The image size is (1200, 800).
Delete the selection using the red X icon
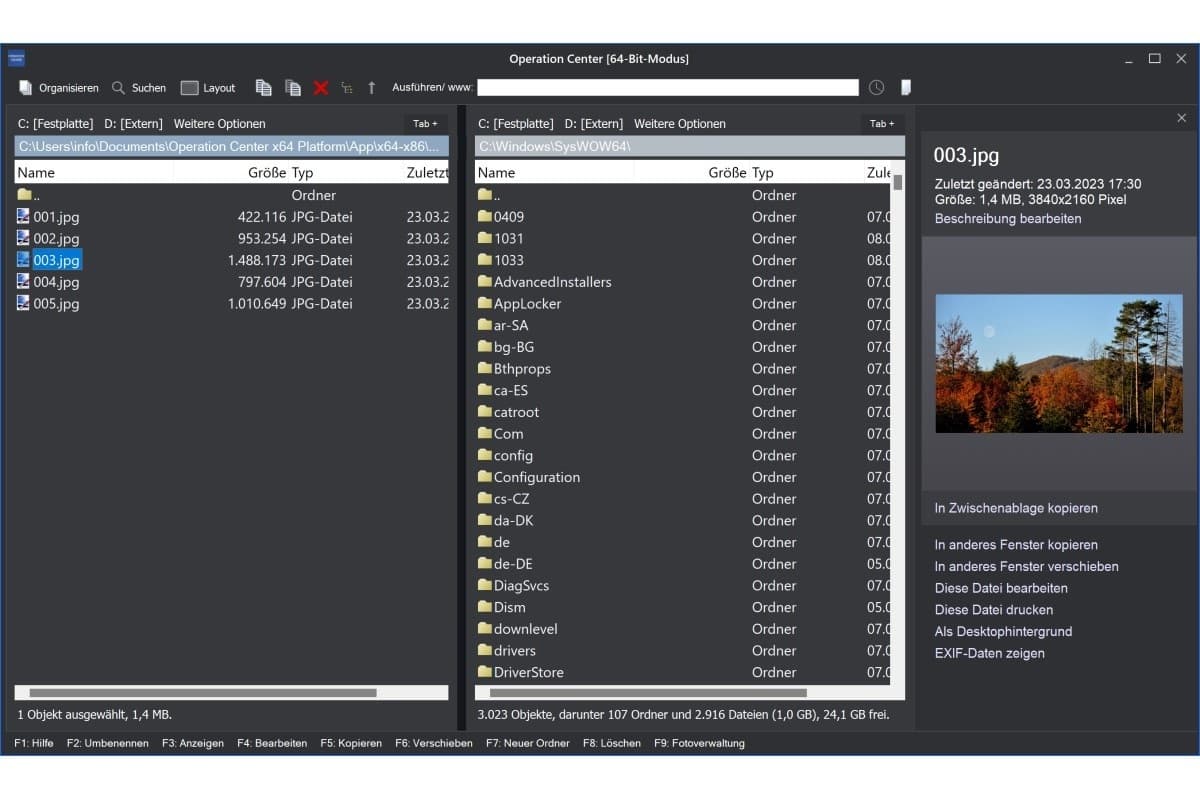pyautogui.click(x=320, y=87)
